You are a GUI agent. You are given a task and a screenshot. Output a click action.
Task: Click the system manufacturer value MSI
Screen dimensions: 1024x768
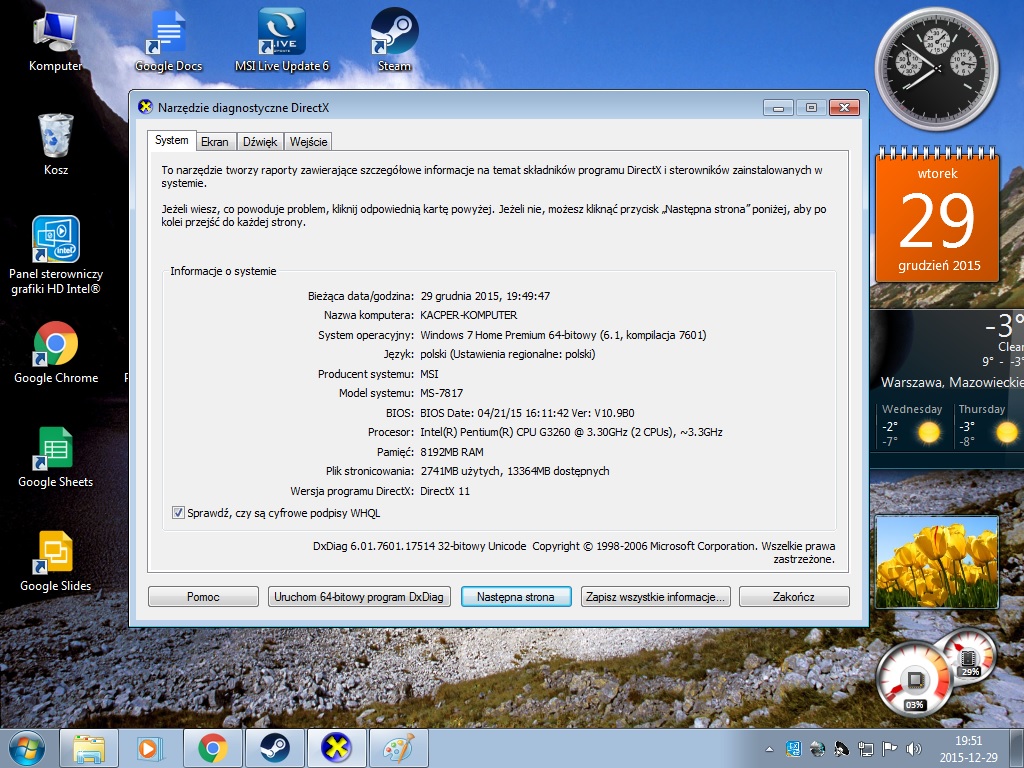[429, 374]
